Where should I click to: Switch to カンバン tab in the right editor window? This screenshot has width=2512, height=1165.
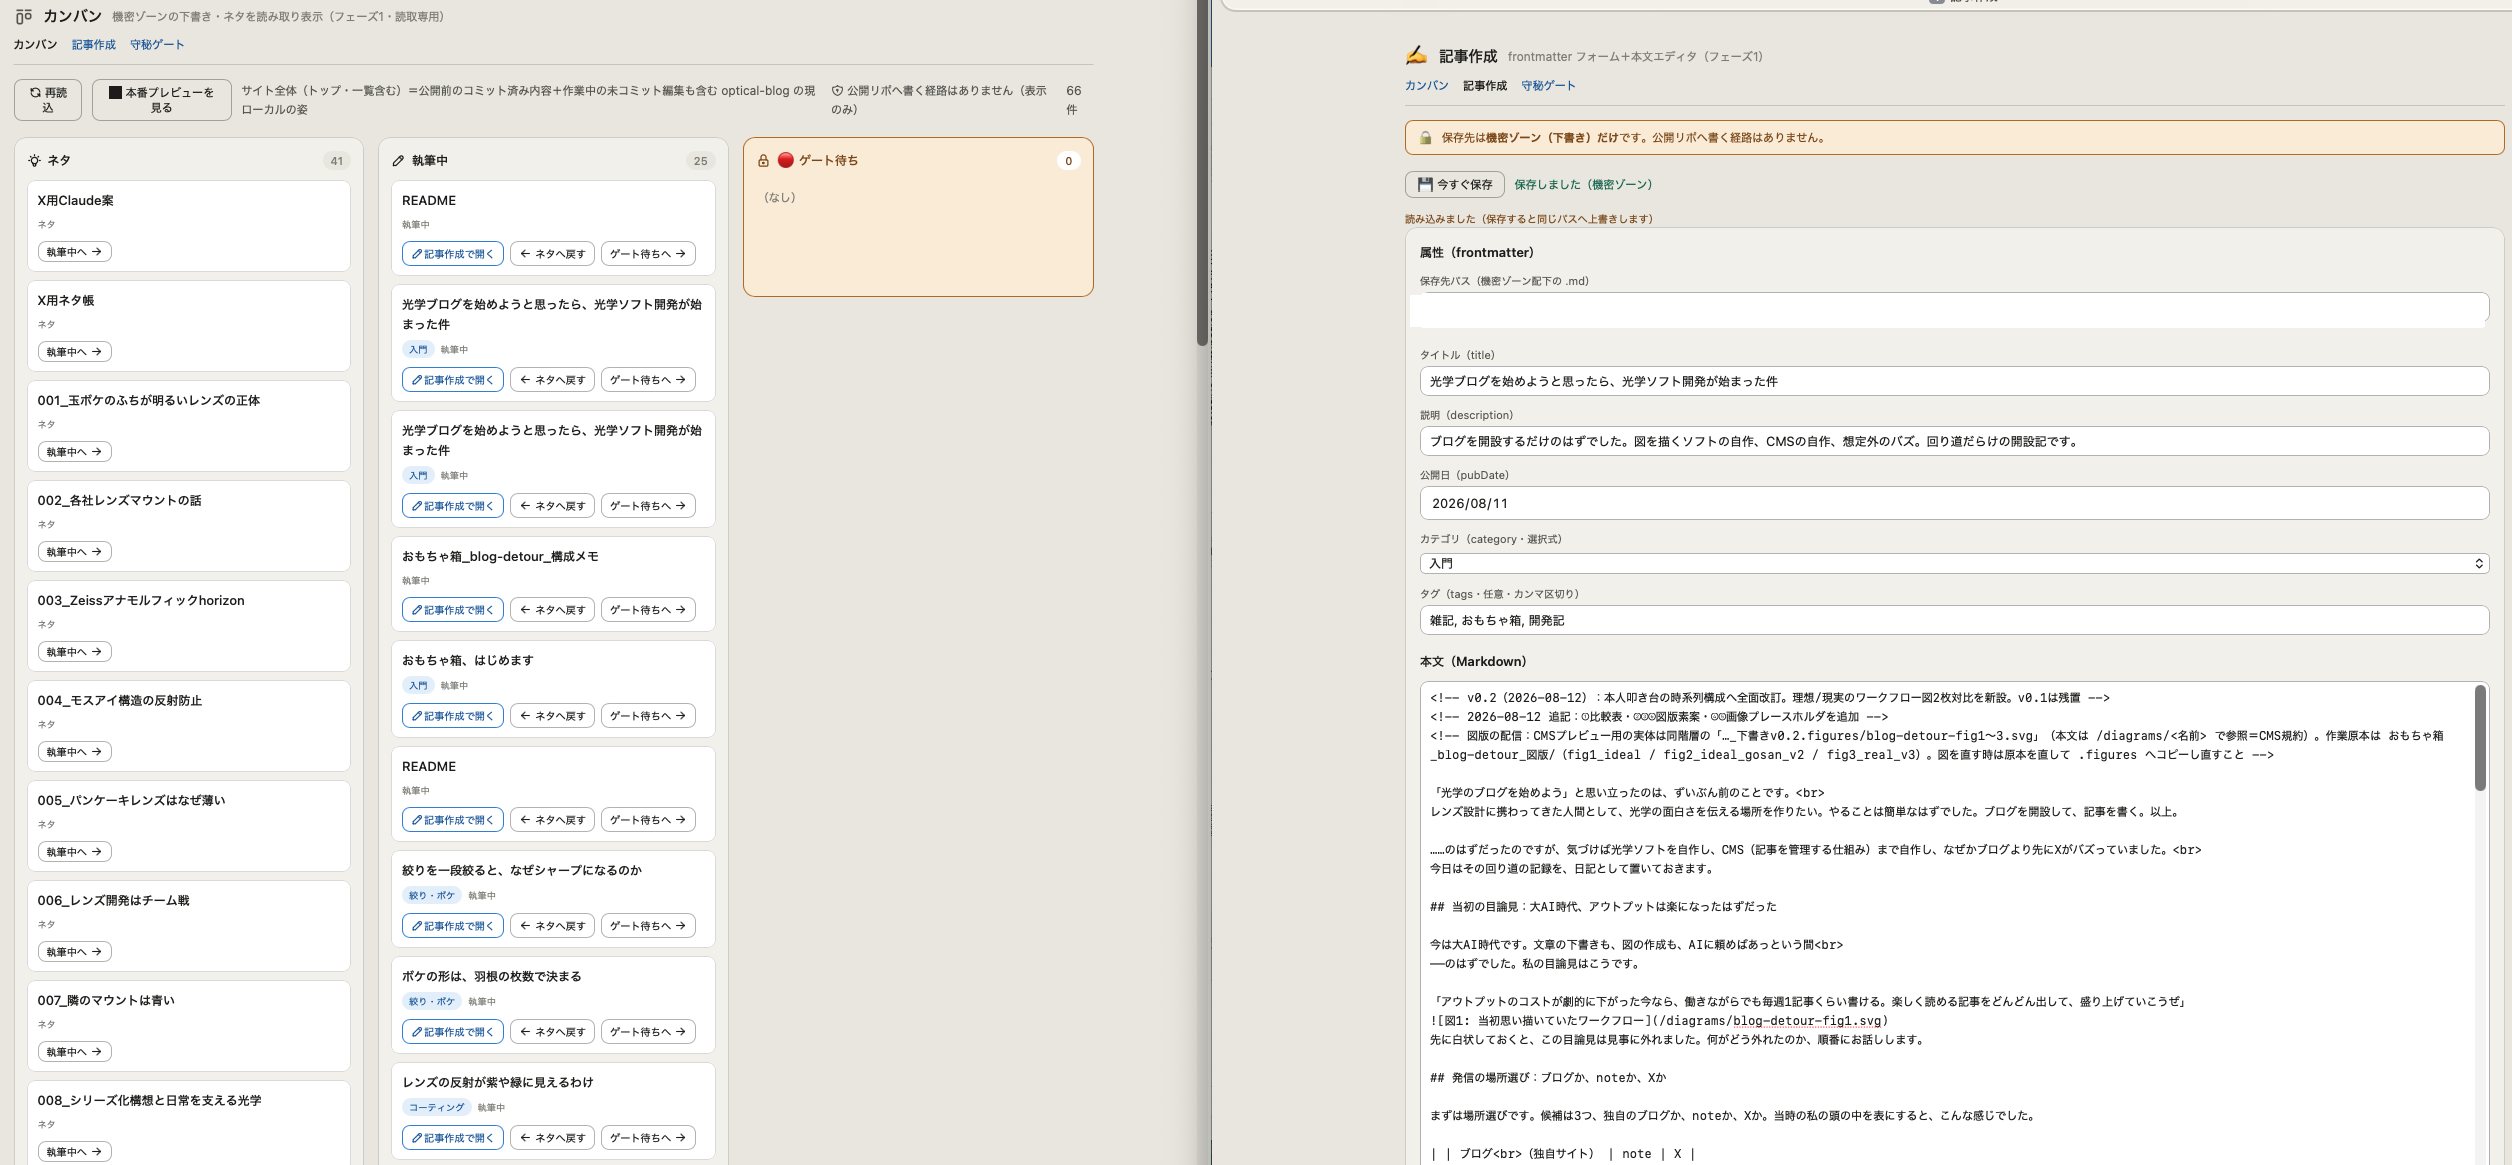pyautogui.click(x=1426, y=86)
